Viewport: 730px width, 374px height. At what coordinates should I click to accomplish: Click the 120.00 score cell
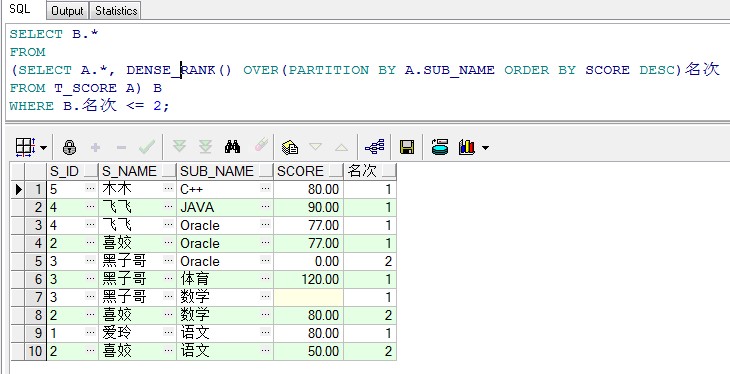pos(309,279)
